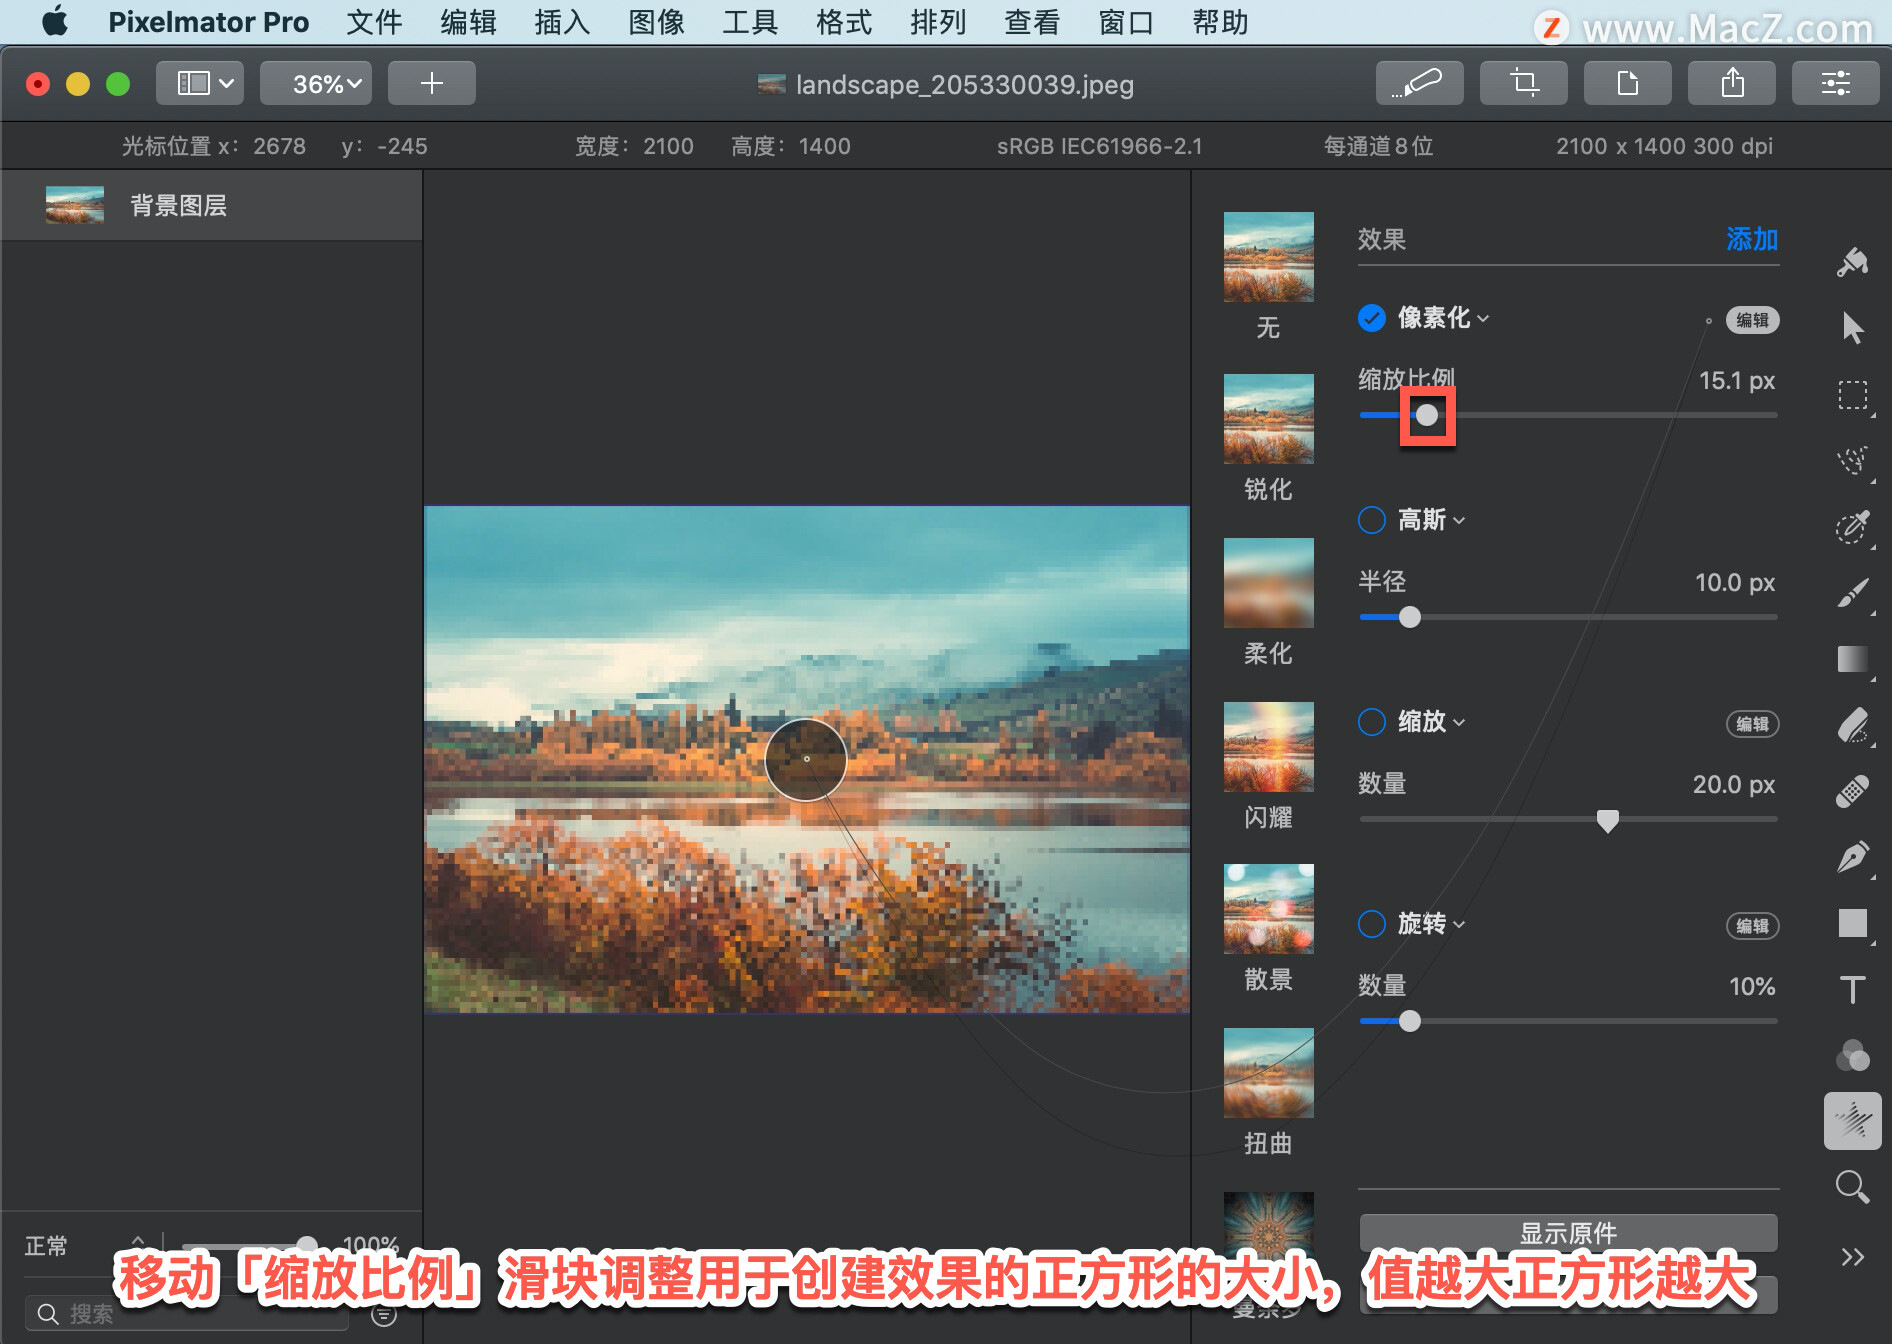
Task: Click the 半径 slider handle
Action: pos(1409,617)
